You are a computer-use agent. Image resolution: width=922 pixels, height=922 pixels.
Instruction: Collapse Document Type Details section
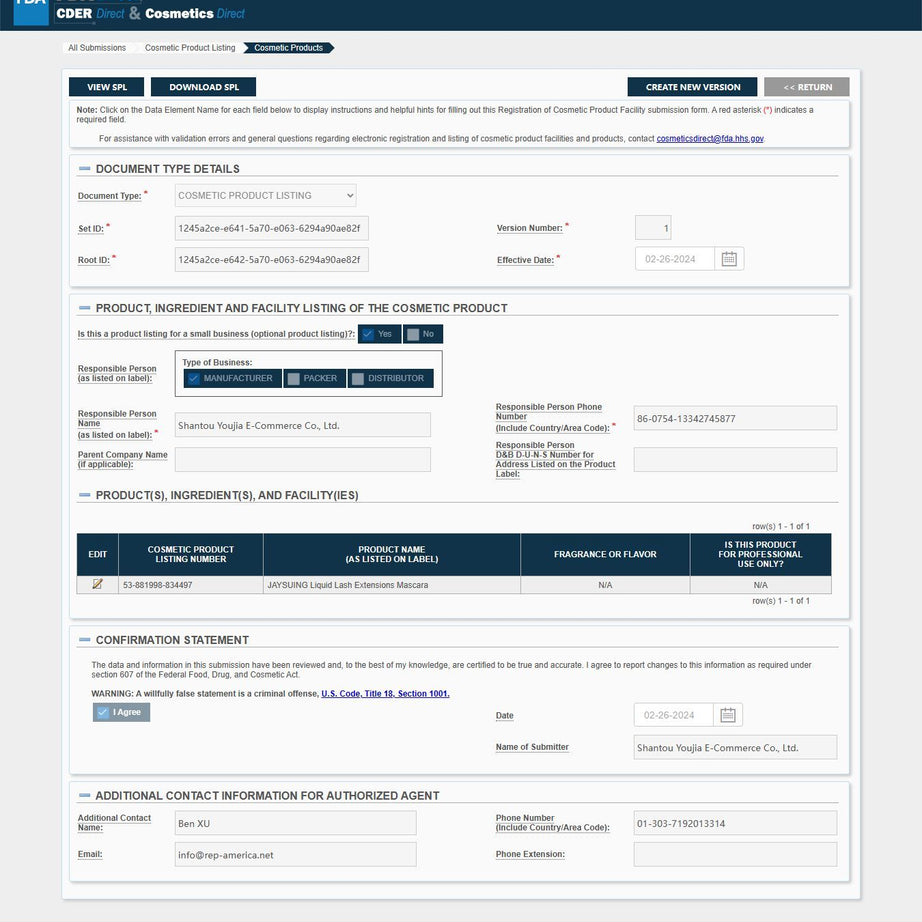tap(85, 169)
